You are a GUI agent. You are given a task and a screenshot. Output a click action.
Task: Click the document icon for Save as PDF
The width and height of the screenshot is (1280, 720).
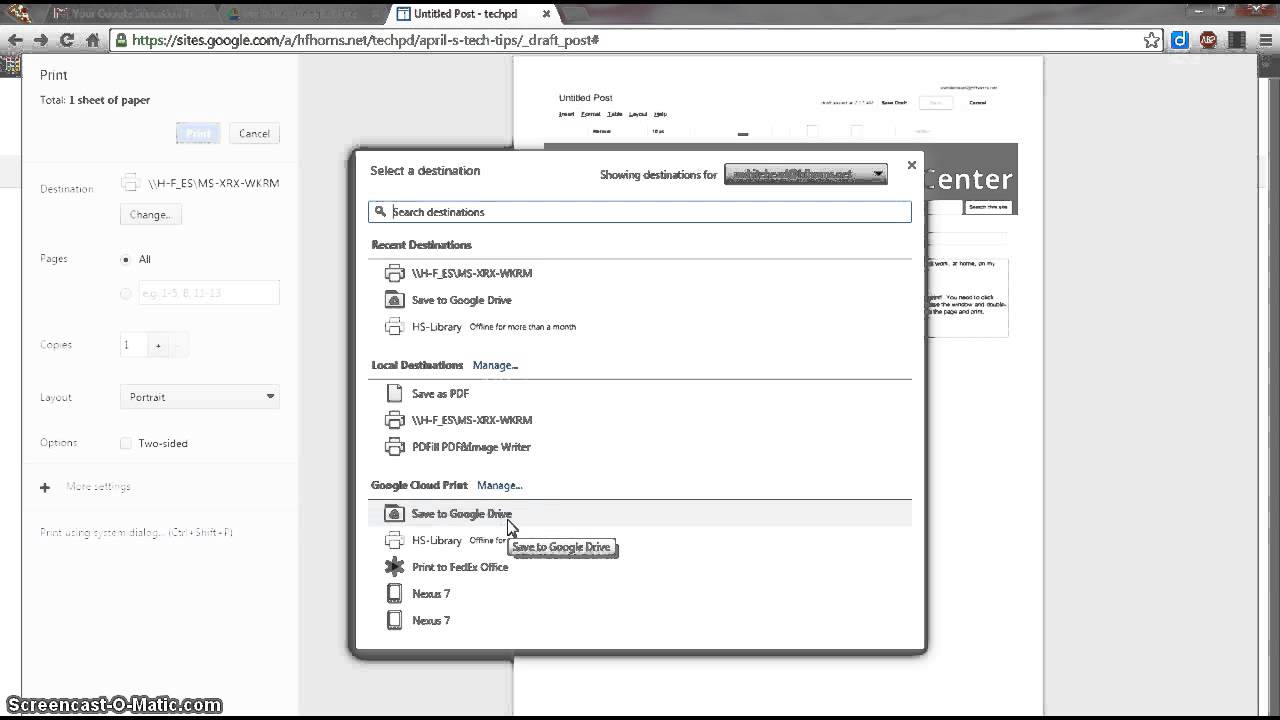pyautogui.click(x=394, y=393)
